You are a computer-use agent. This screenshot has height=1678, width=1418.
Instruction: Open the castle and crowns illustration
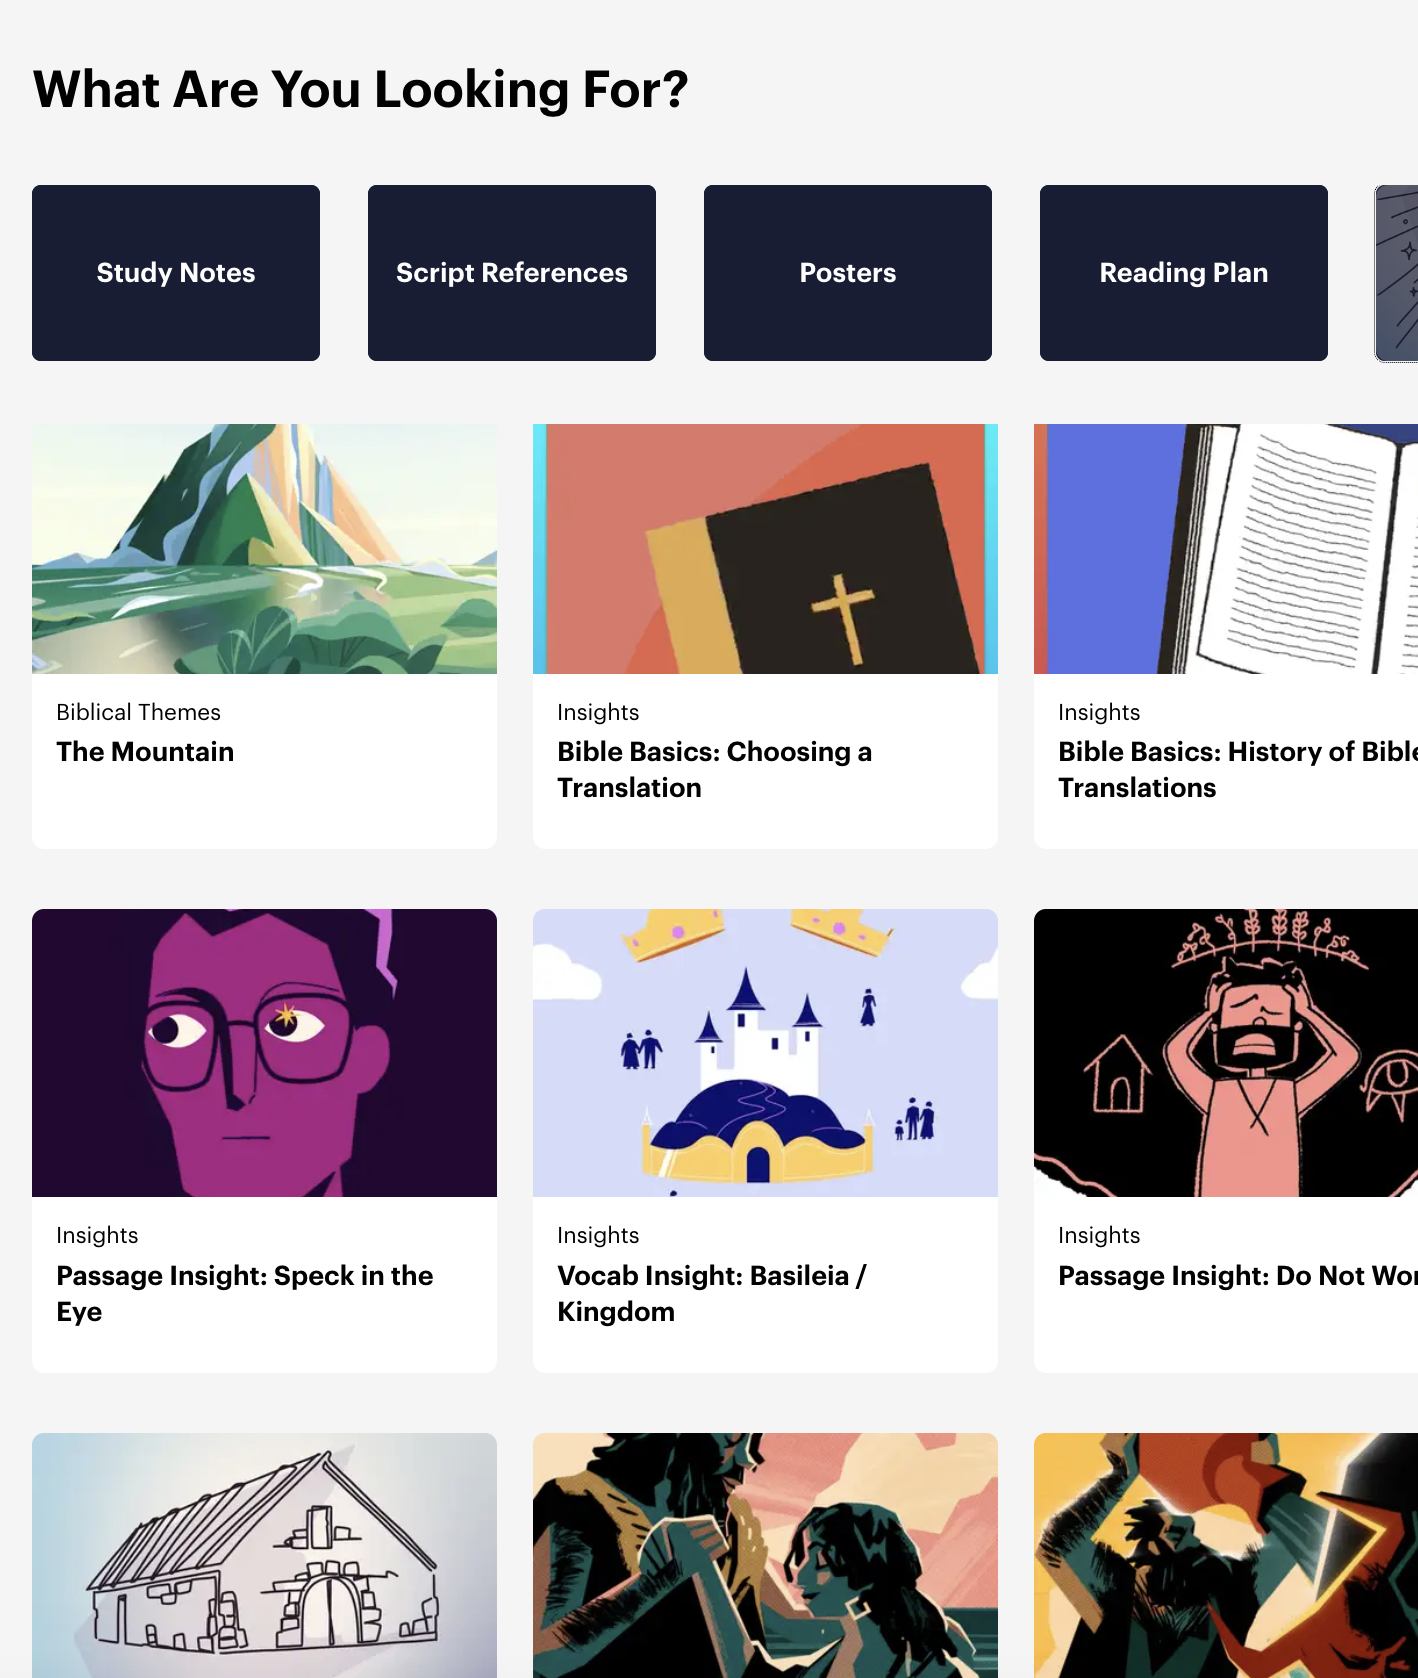pyautogui.click(x=765, y=1053)
